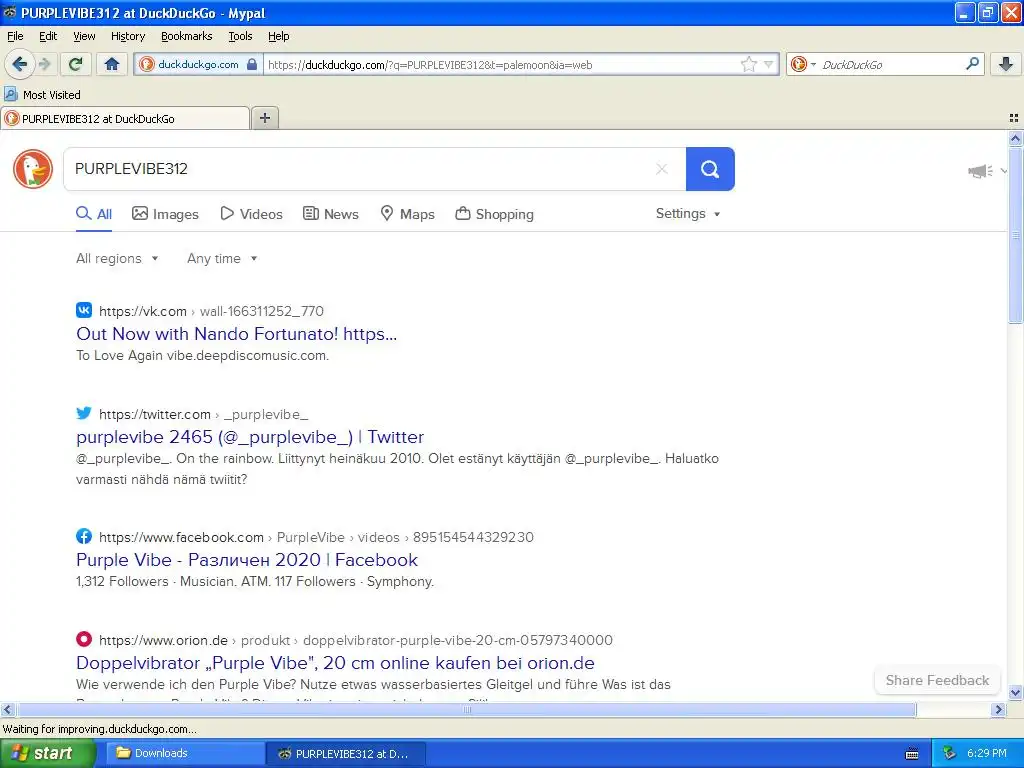Open the Tools menu
Screen dimensions: 1024x768
[240, 36]
